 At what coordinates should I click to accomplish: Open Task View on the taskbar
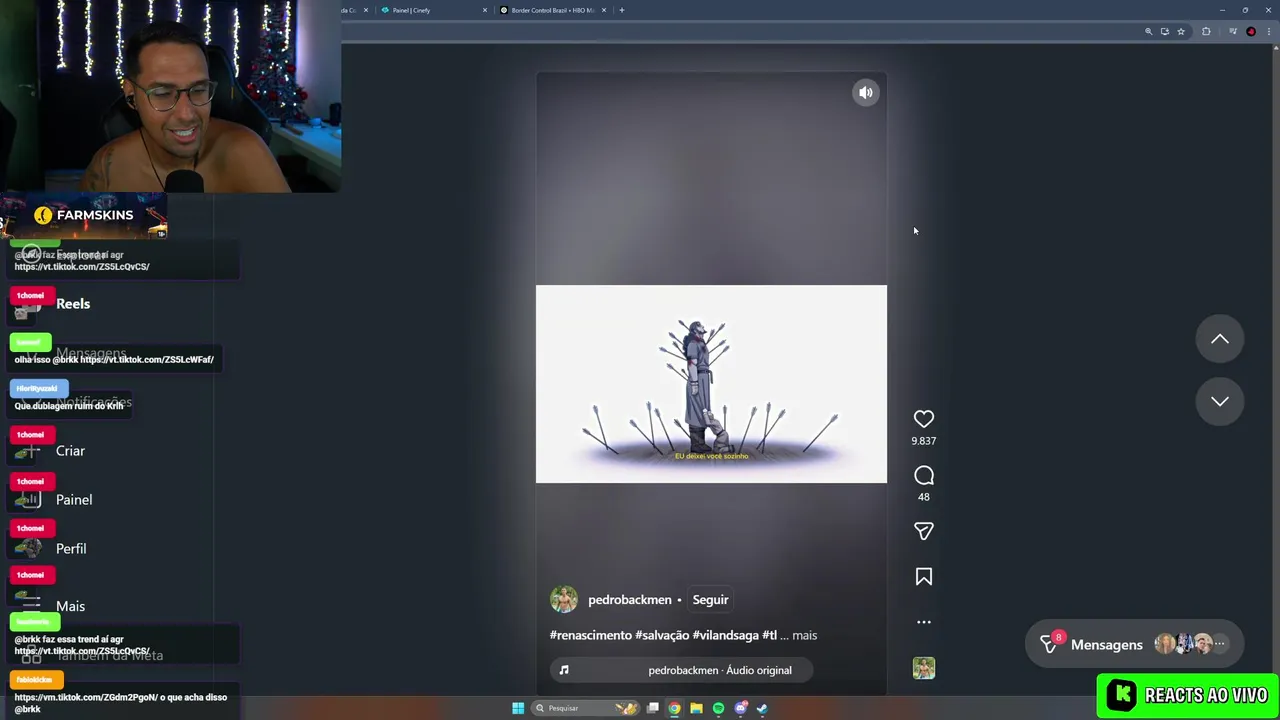click(x=653, y=708)
